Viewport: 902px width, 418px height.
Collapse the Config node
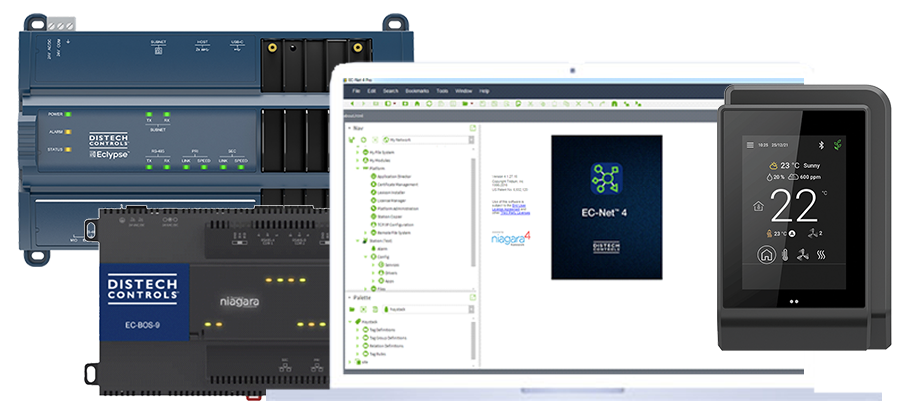click(x=365, y=257)
